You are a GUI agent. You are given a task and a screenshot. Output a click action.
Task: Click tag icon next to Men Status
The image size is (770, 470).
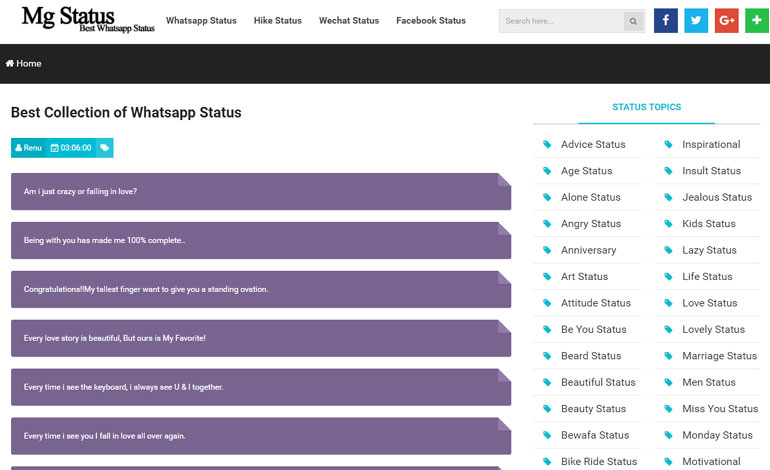coord(668,382)
